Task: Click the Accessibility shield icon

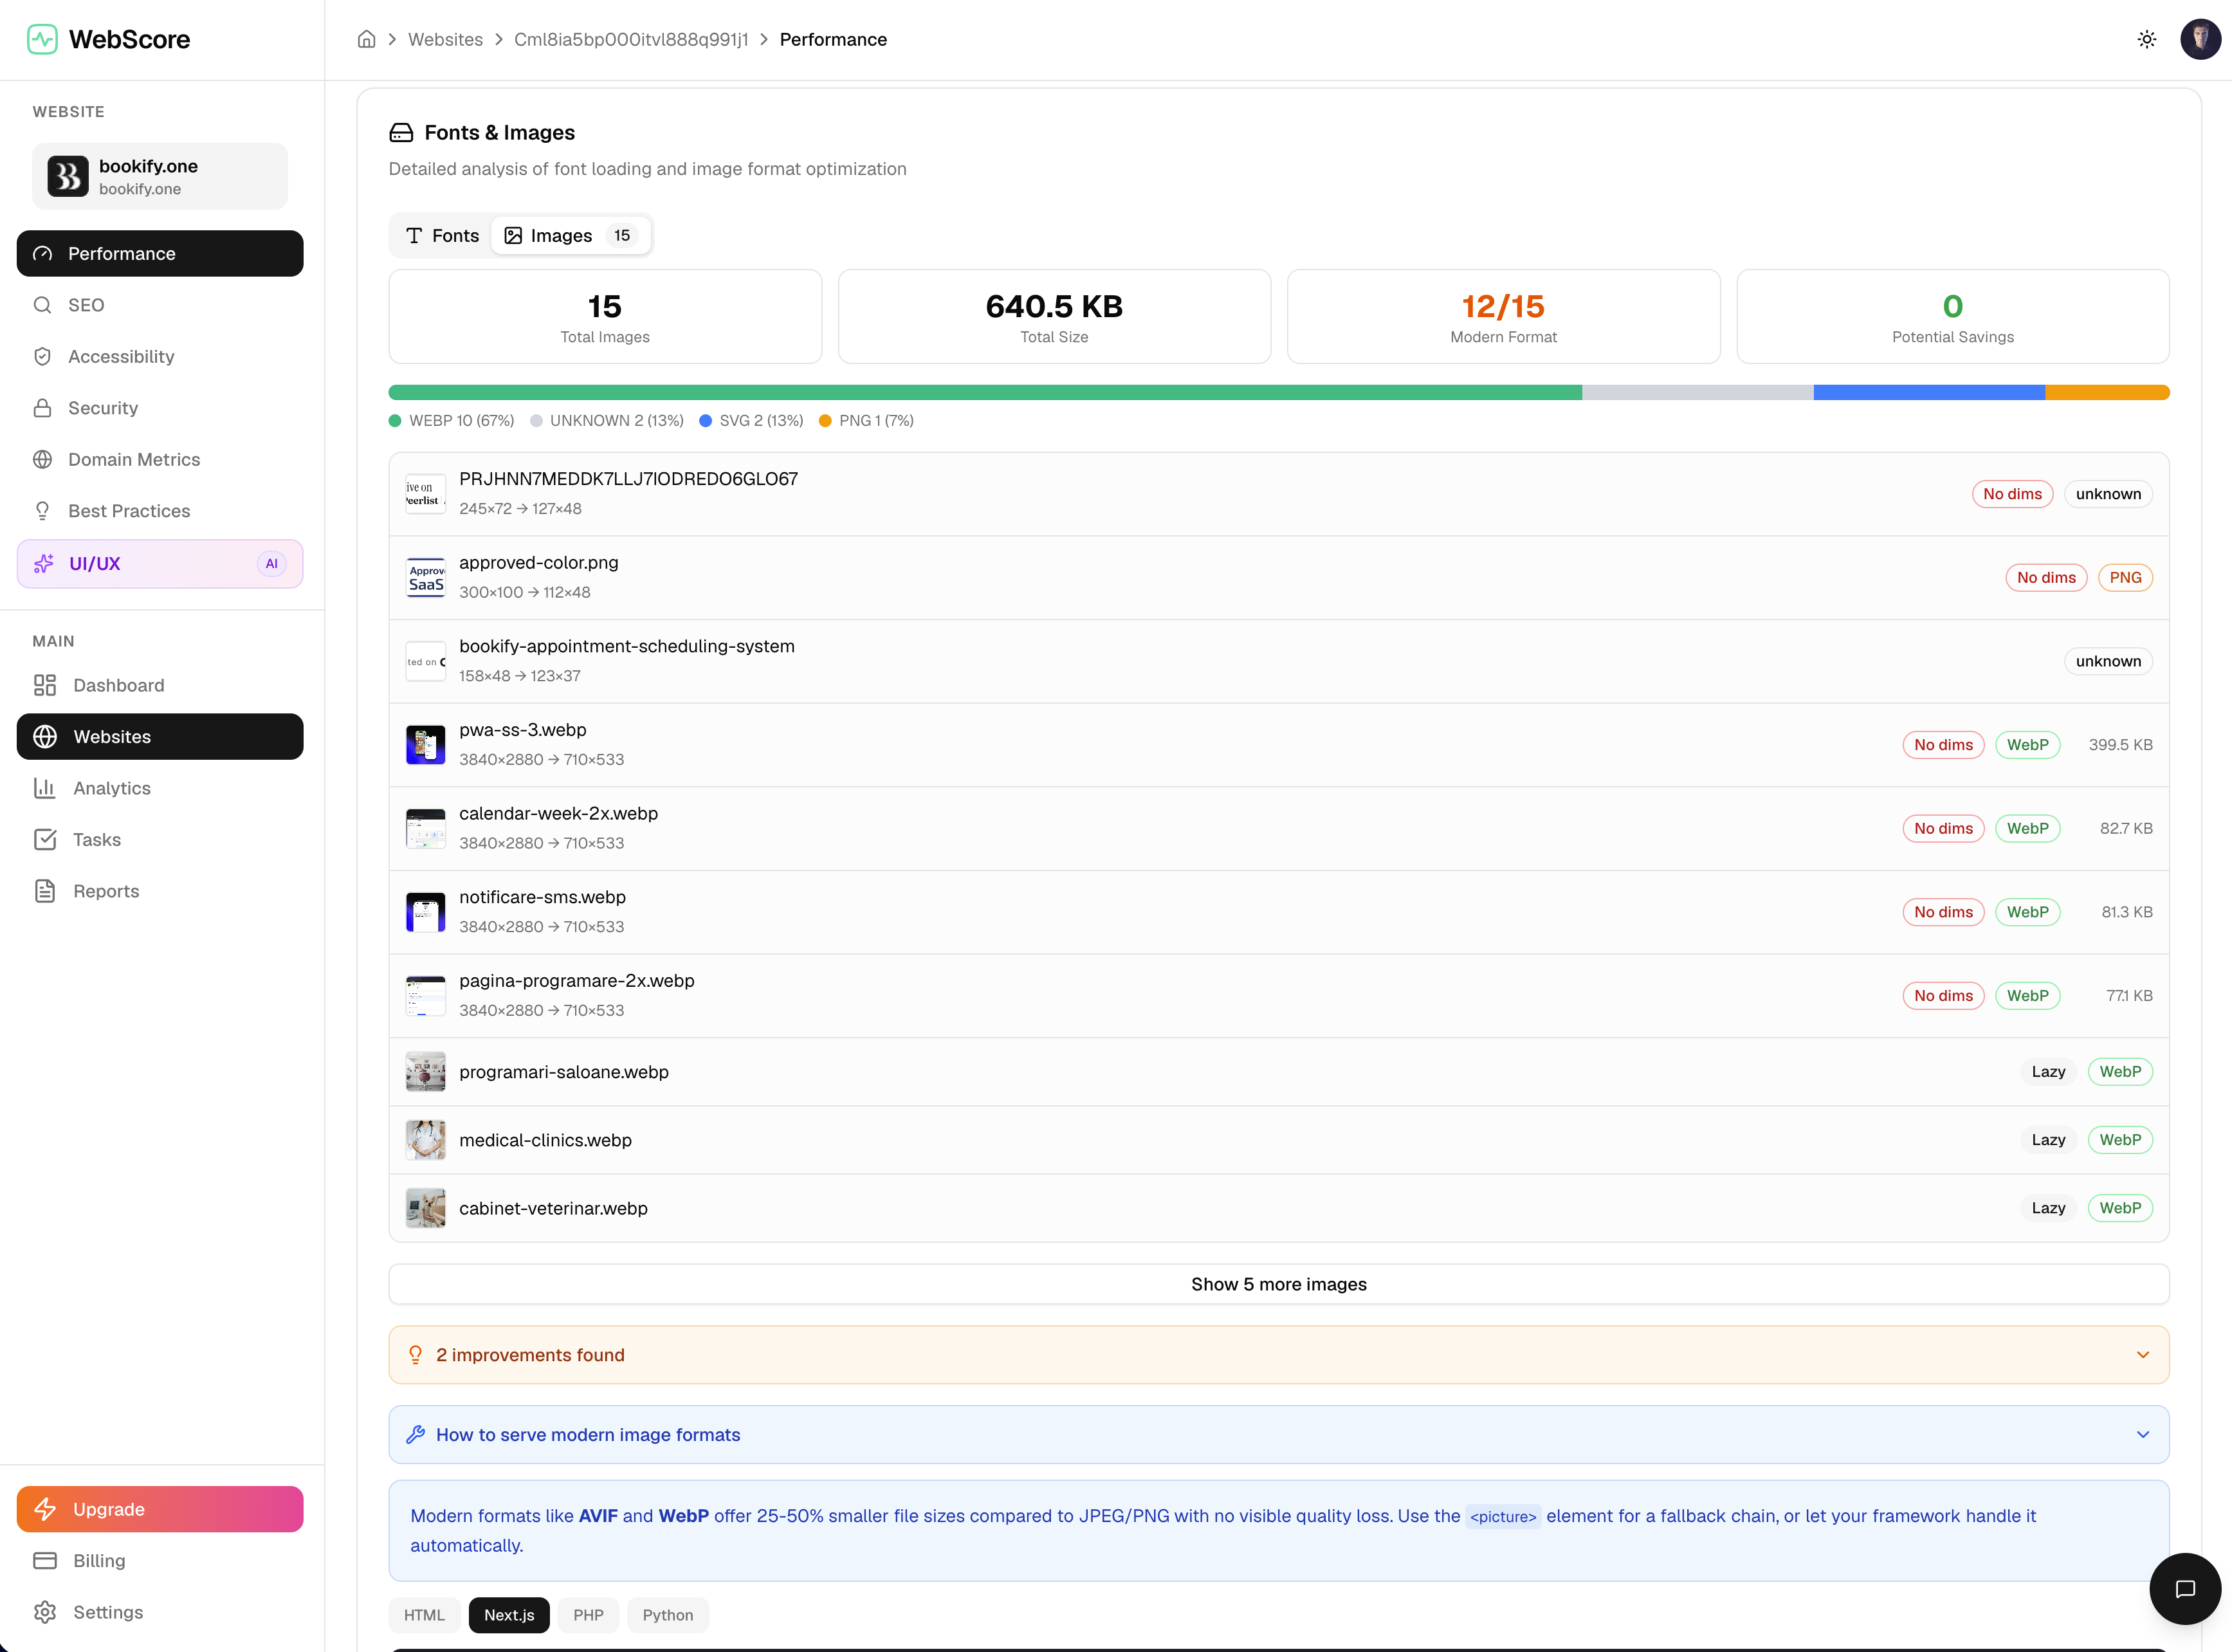Action: [x=43, y=356]
